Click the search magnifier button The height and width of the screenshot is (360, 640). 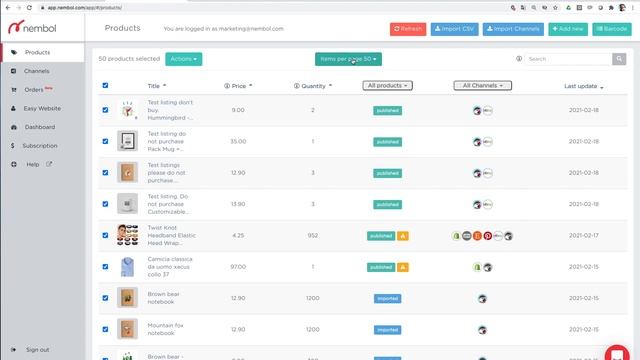619,59
